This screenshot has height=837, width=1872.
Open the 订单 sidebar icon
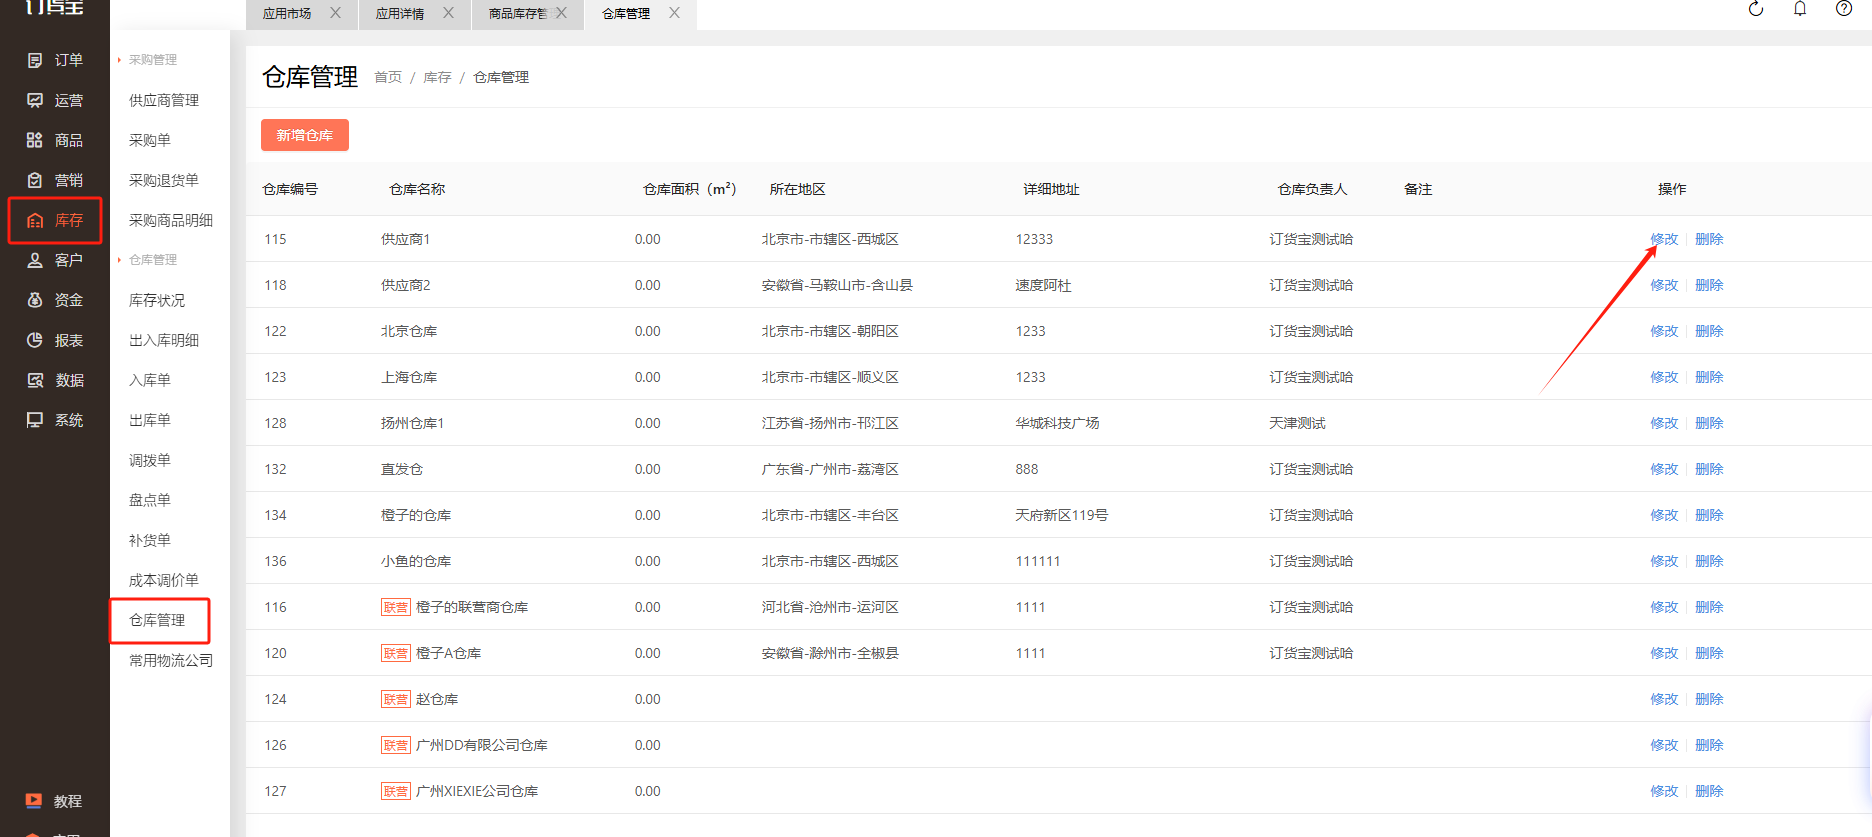click(35, 60)
